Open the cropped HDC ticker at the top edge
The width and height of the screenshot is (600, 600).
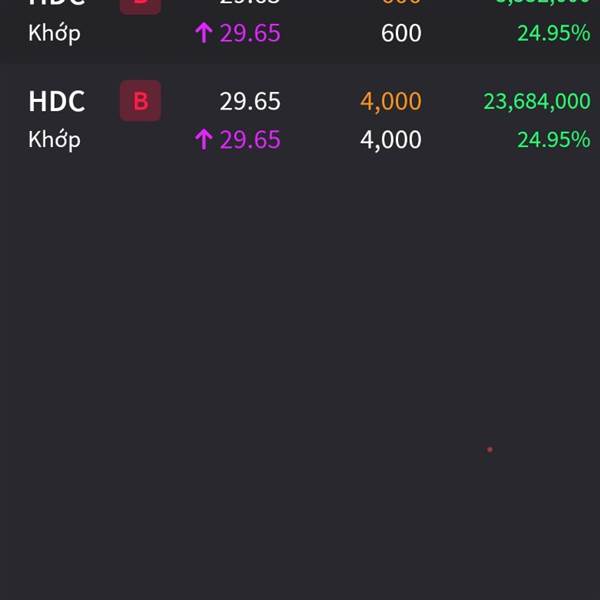(57, 3)
